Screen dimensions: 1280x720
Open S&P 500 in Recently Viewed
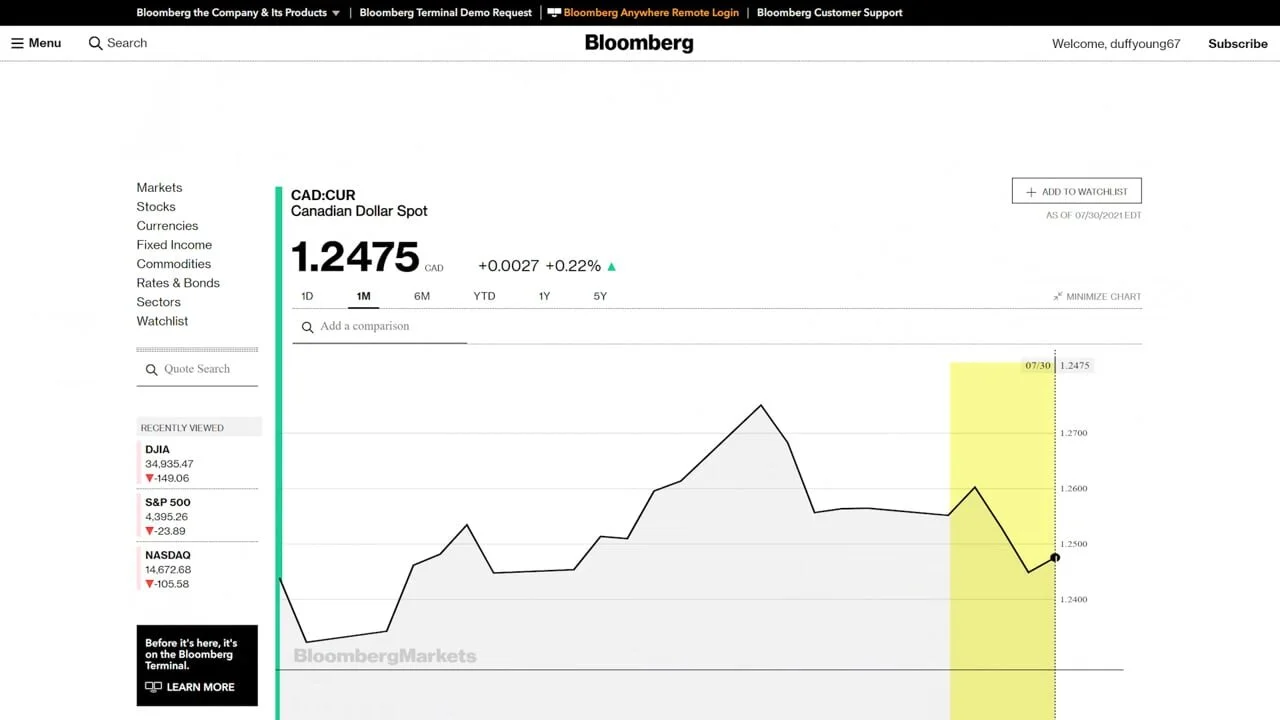click(x=167, y=503)
